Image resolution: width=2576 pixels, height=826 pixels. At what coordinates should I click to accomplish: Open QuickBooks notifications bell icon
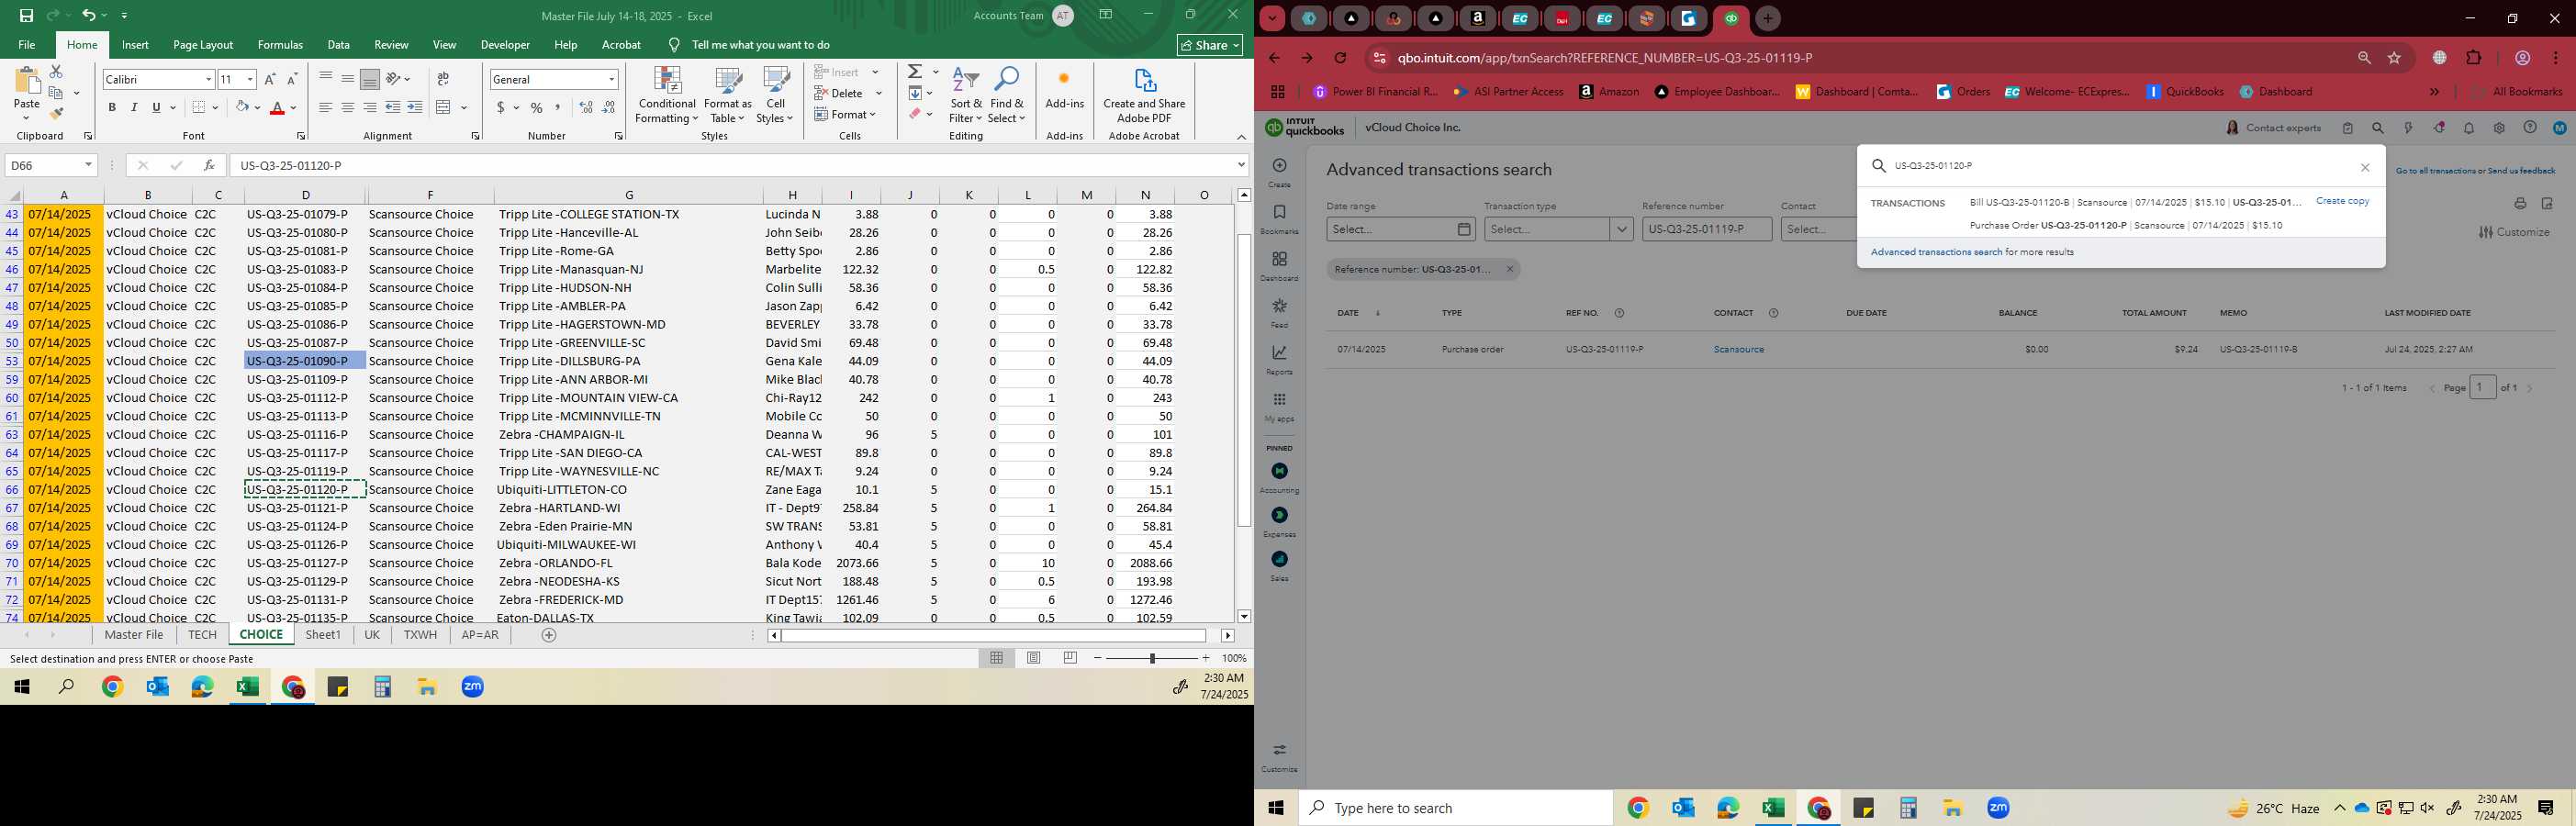[2468, 128]
